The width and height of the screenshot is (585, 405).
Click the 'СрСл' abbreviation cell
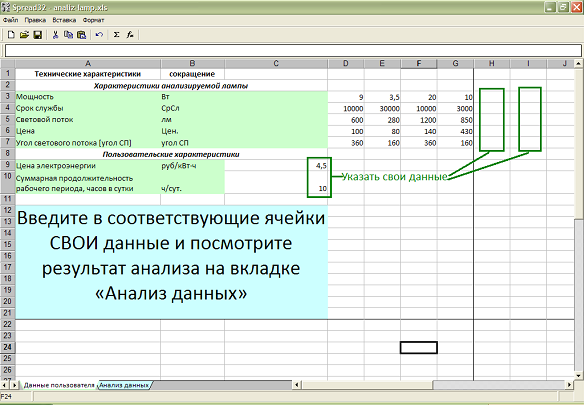click(x=193, y=108)
